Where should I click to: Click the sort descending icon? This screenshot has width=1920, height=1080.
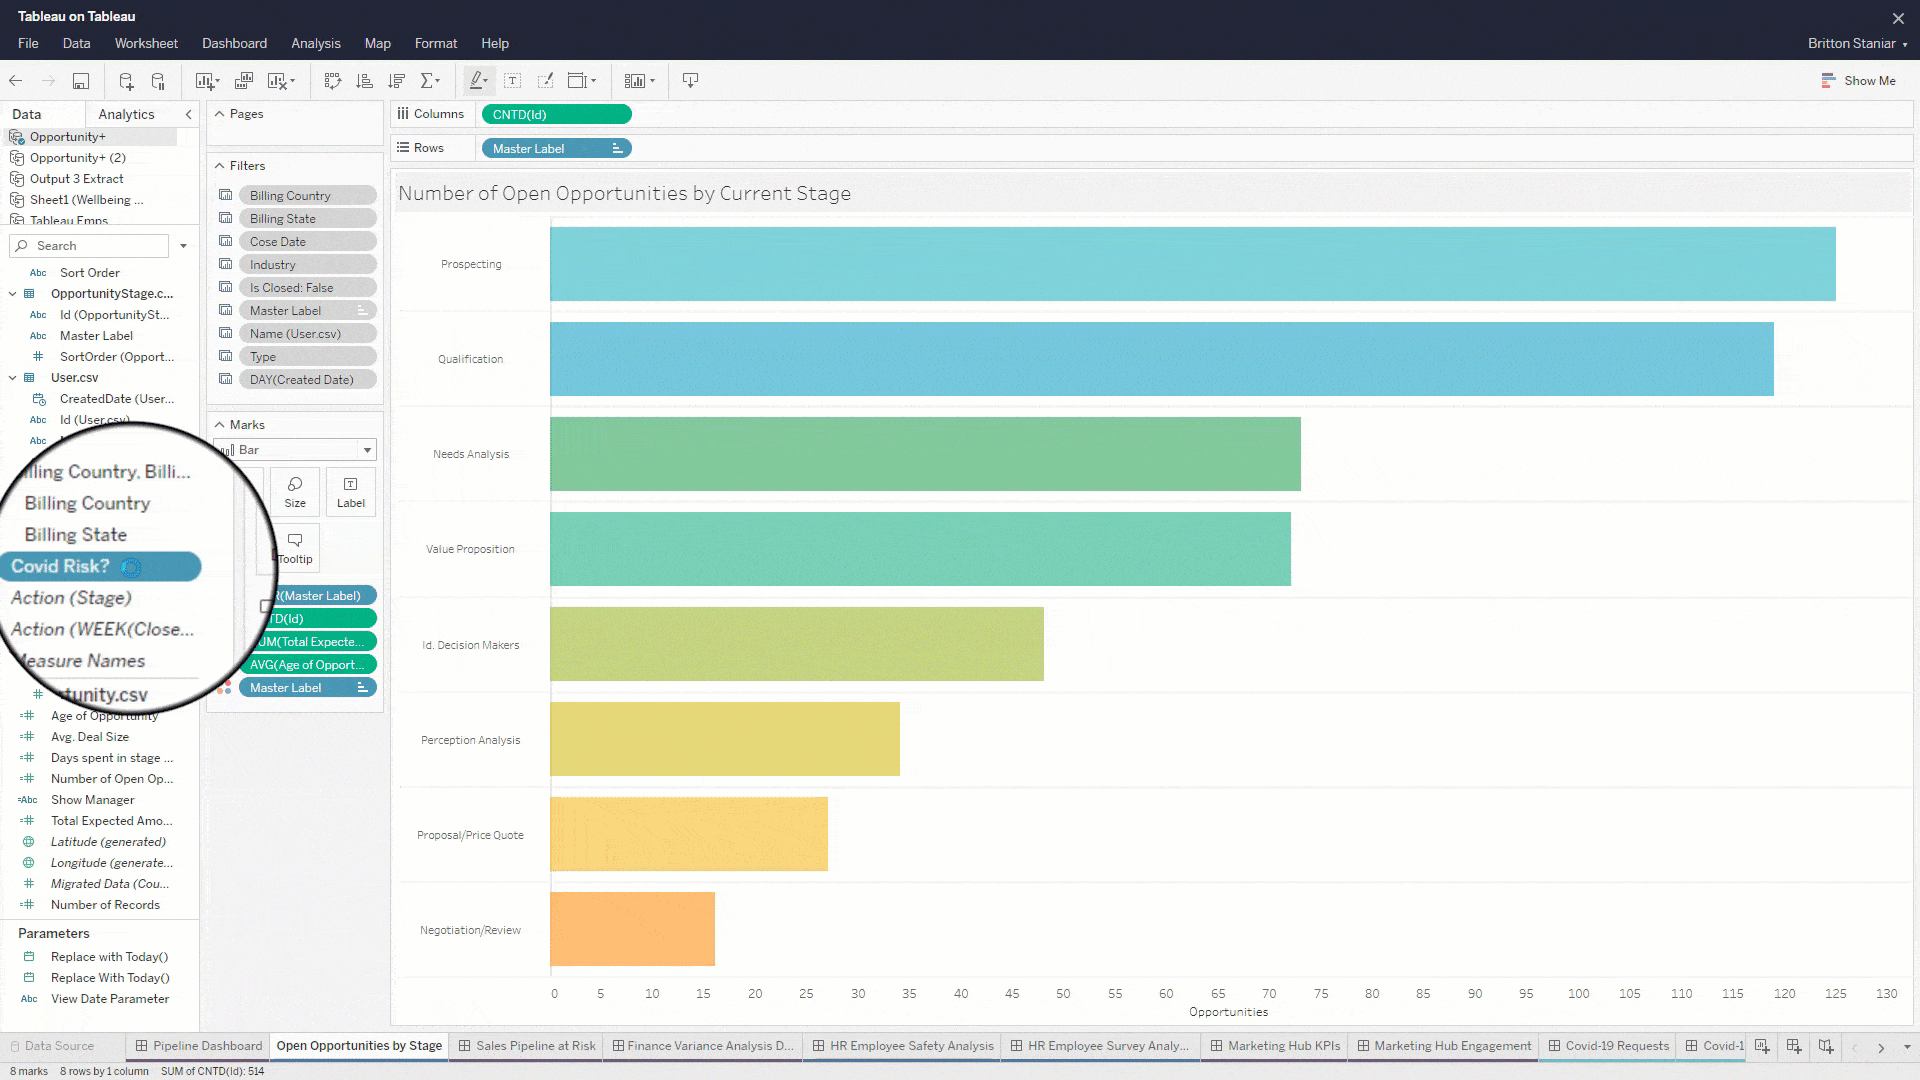397,80
